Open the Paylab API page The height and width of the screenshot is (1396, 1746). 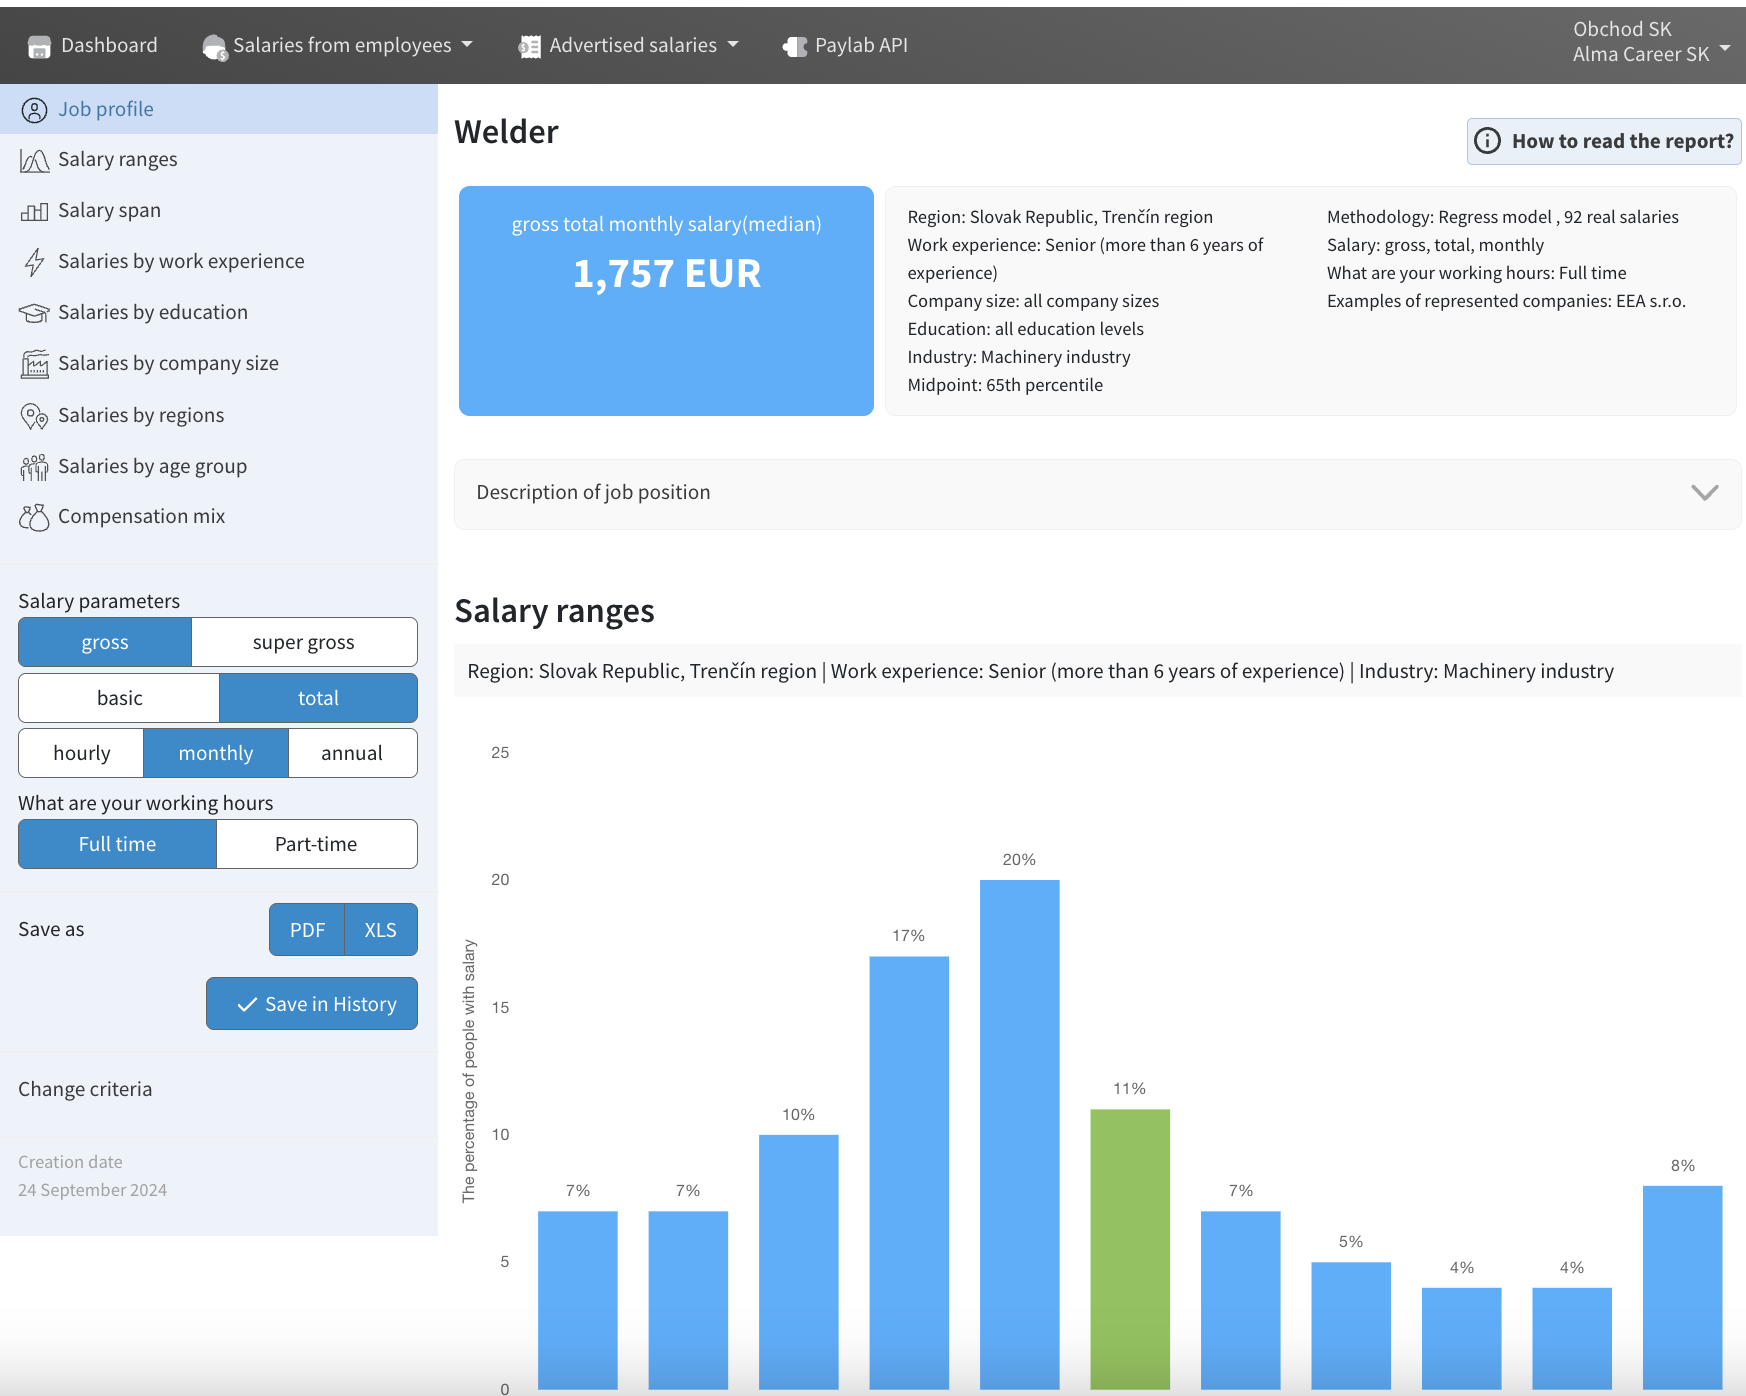click(846, 45)
